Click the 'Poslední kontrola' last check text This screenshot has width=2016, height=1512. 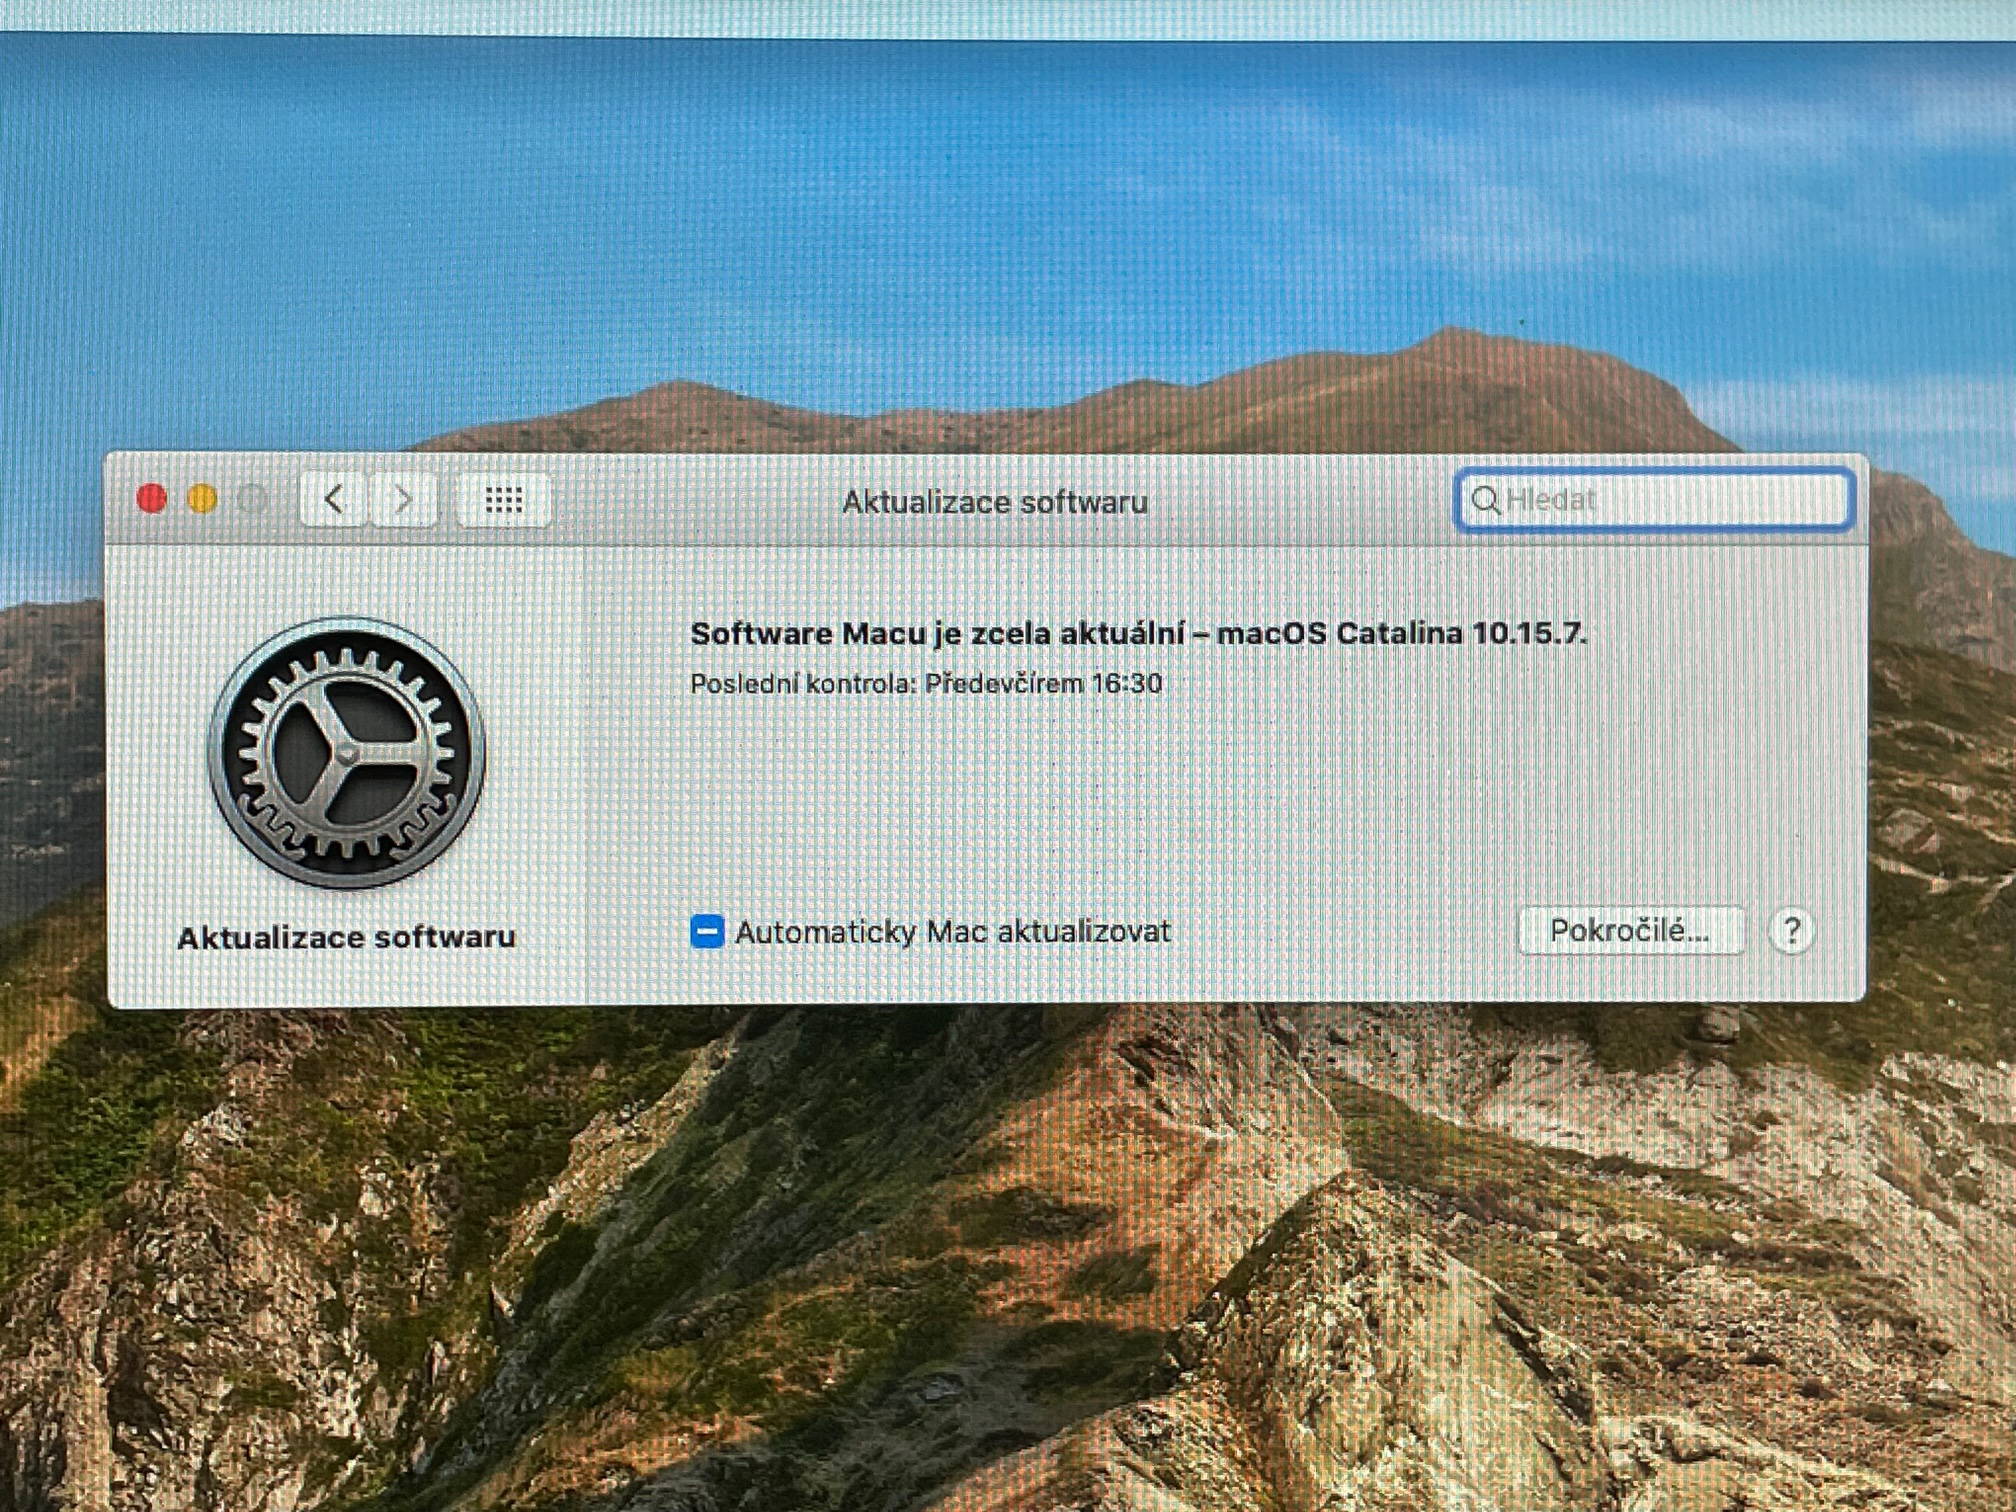(926, 684)
